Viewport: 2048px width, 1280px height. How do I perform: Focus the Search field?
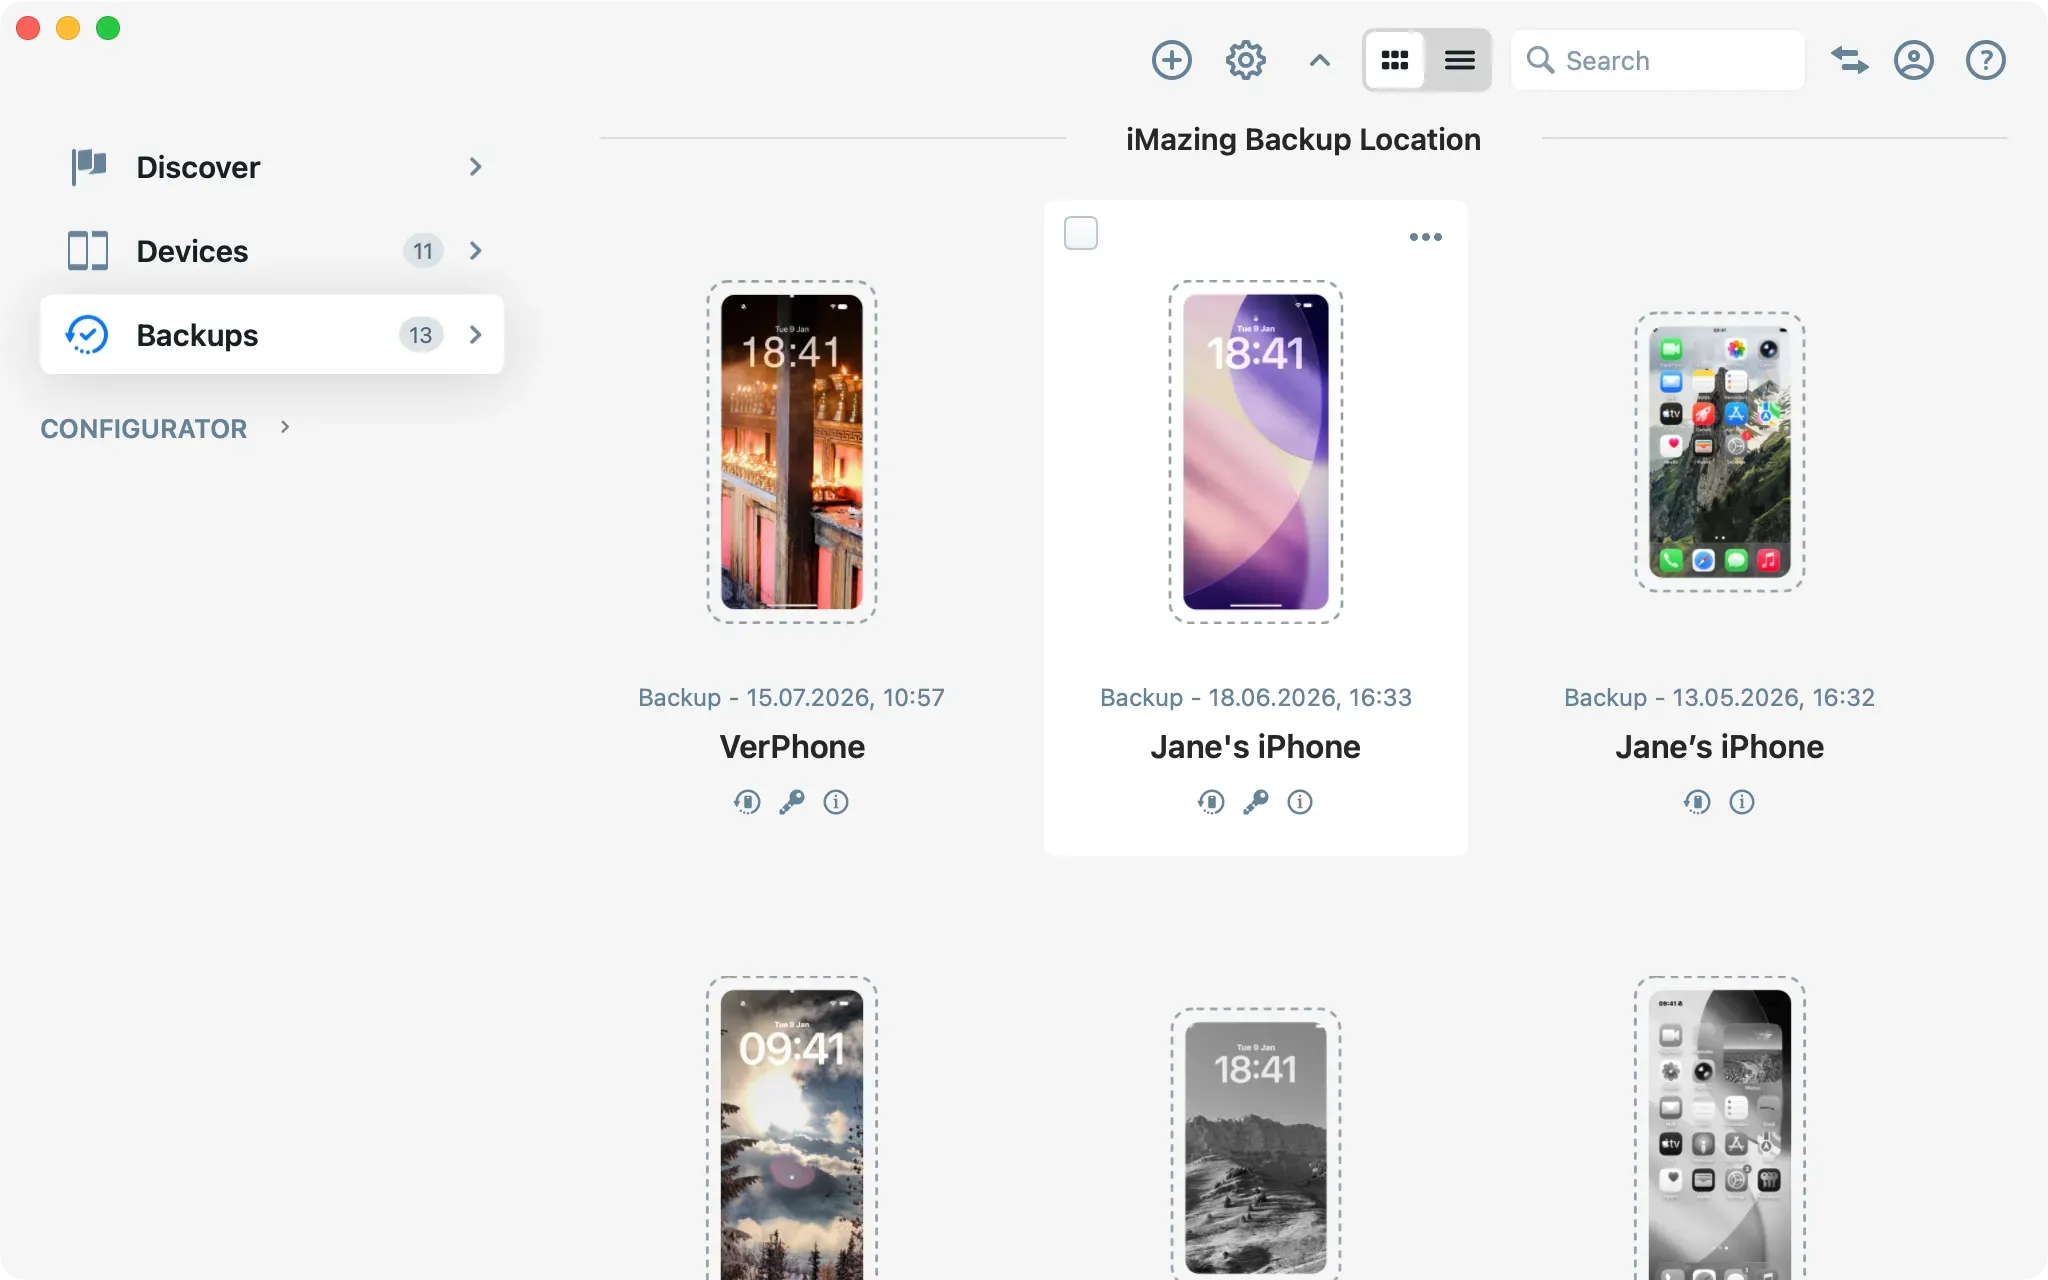[1657, 60]
